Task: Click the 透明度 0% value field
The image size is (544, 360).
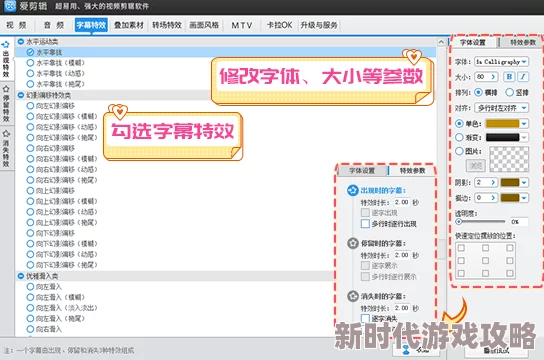Action: pyautogui.click(x=519, y=222)
